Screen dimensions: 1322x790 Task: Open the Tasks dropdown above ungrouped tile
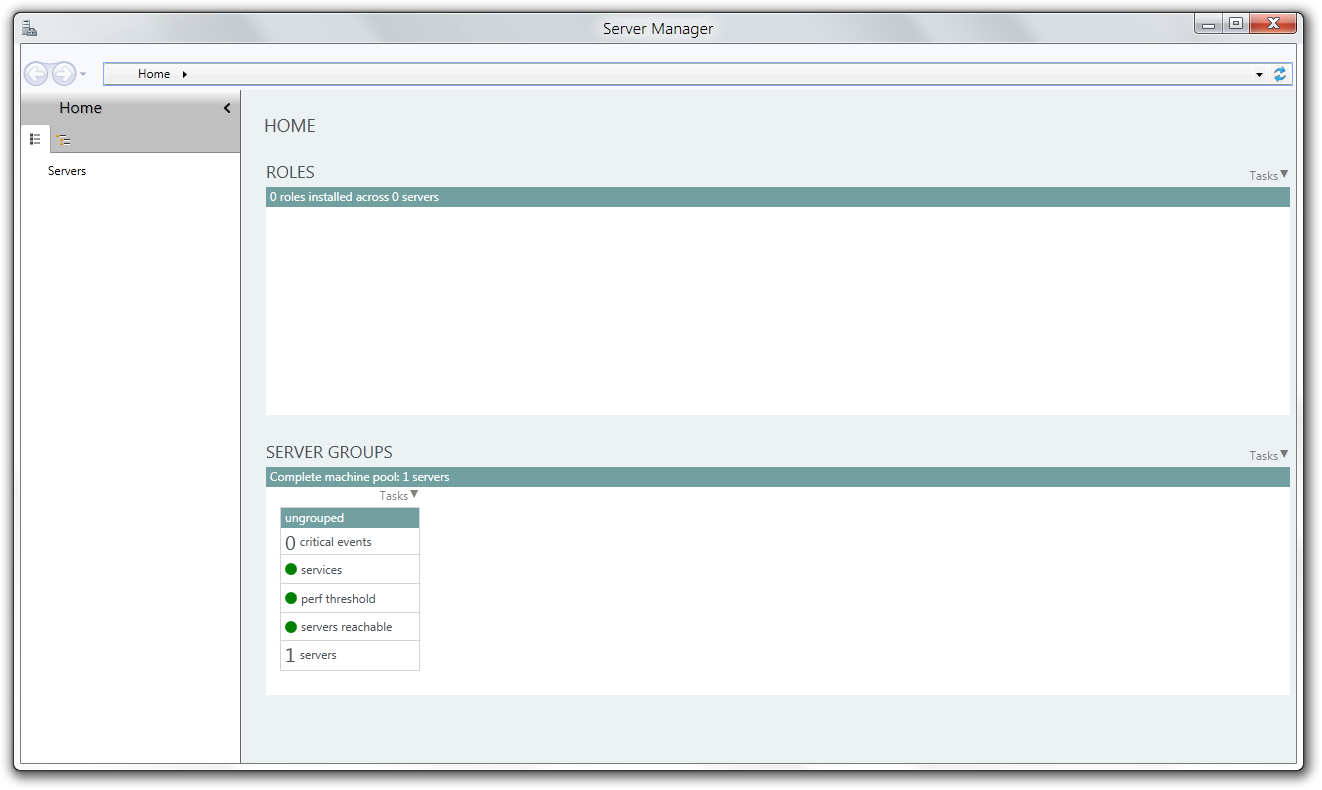coord(399,495)
